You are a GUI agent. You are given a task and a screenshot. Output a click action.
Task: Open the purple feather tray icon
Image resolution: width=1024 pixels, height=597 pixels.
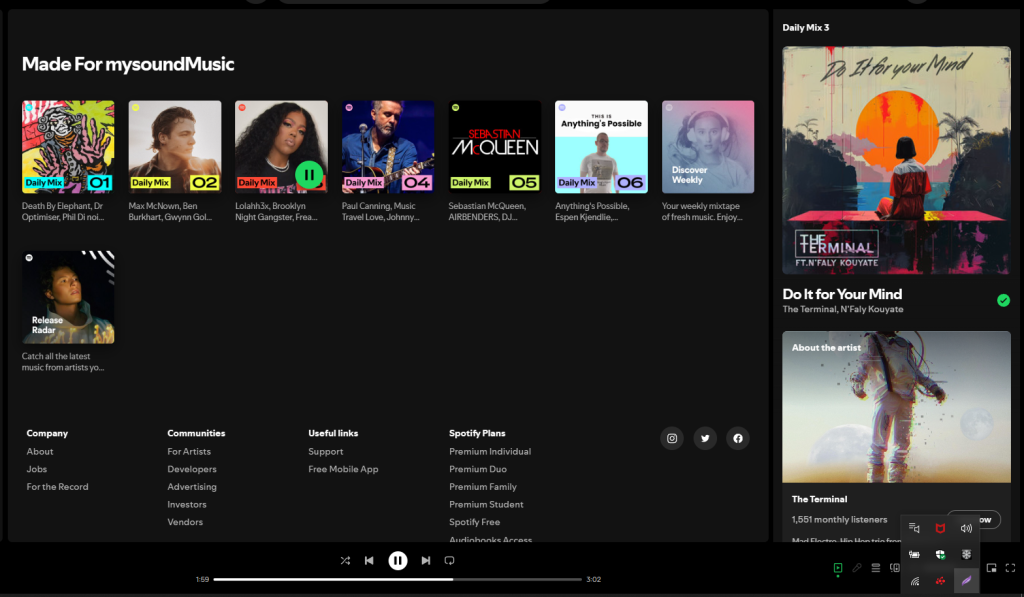(x=967, y=581)
